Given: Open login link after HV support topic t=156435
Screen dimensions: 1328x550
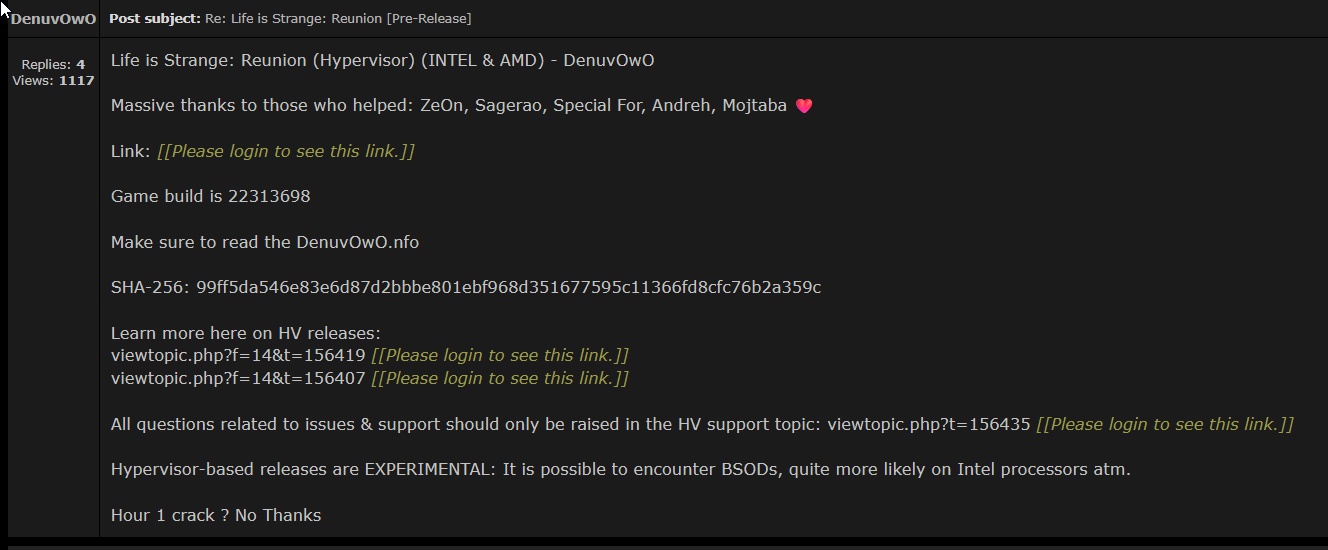Looking at the screenshot, I should pyautogui.click(x=1164, y=424).
